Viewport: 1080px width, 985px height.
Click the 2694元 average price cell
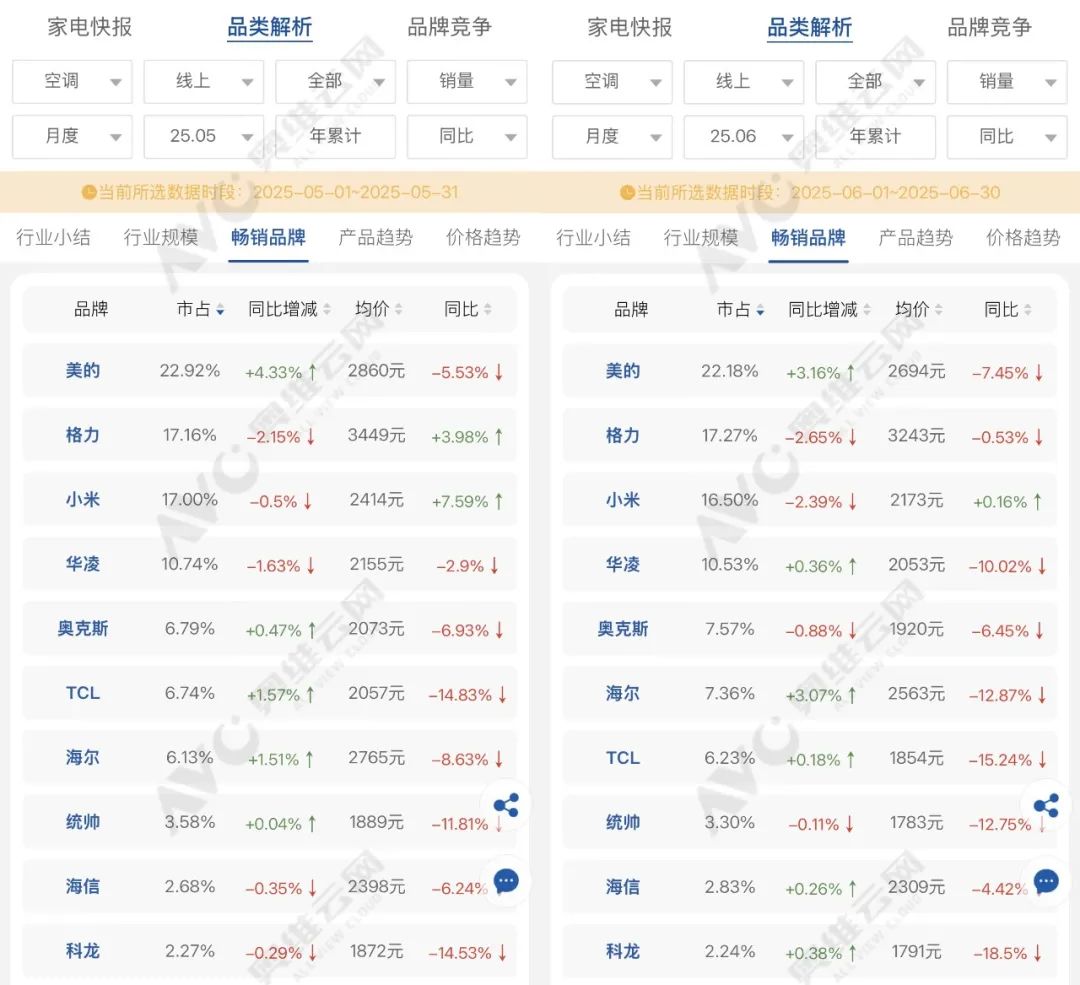917,371
